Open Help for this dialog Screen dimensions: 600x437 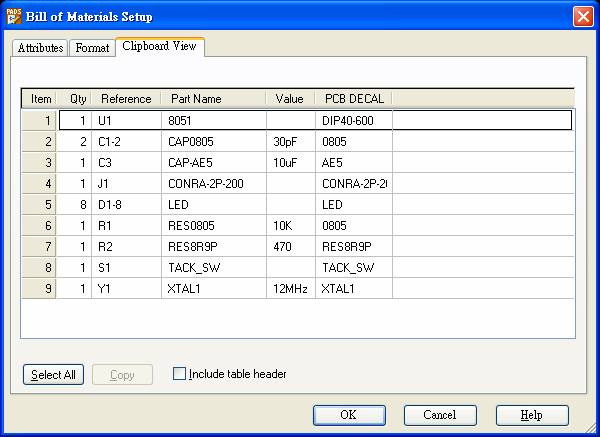[532, 415]
